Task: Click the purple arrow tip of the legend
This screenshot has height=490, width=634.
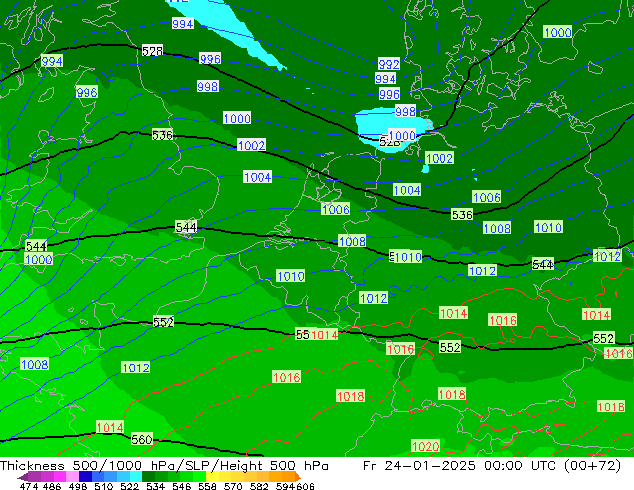Action: [22, 477]
